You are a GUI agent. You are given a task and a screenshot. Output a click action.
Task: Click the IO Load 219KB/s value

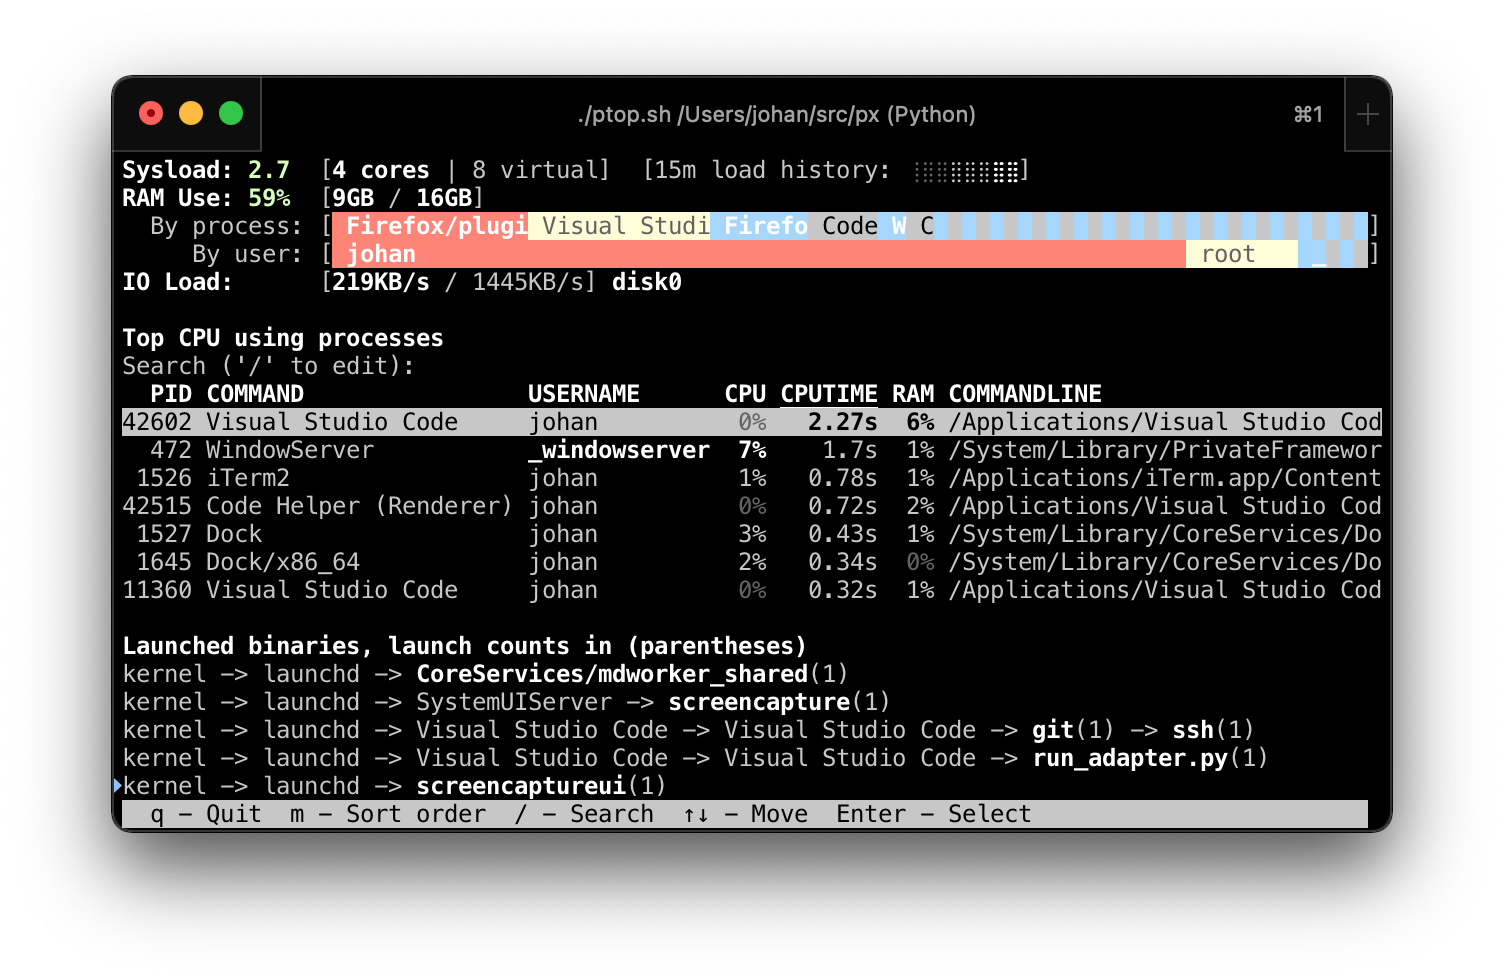pos(381,282)
